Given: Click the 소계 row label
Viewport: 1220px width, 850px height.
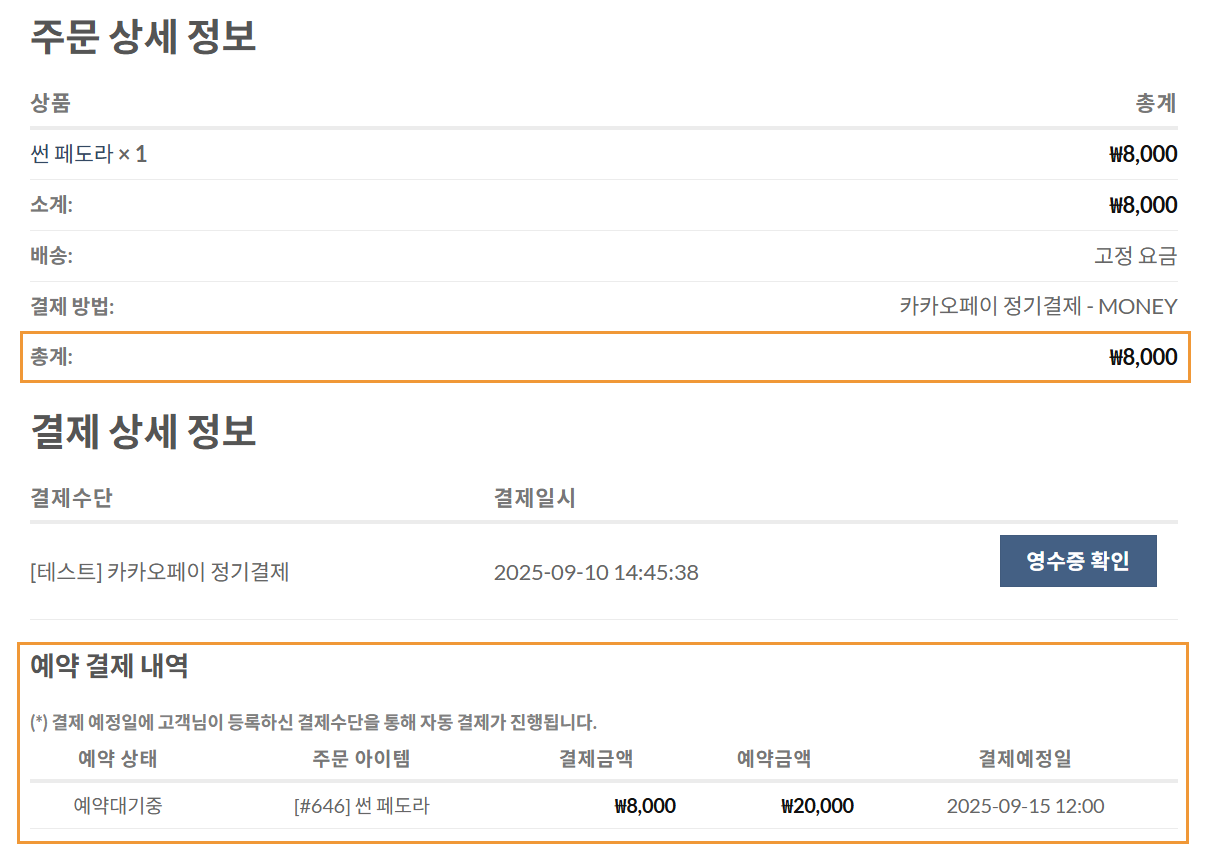Looking at the screenshot, I should (52, 205).
